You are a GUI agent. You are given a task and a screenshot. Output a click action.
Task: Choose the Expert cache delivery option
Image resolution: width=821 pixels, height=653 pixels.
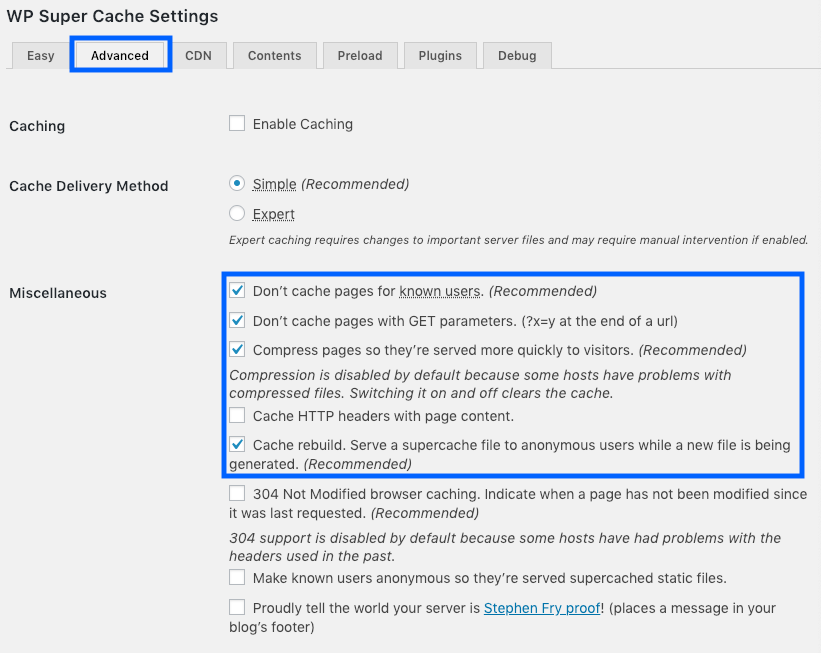point(237,213)
